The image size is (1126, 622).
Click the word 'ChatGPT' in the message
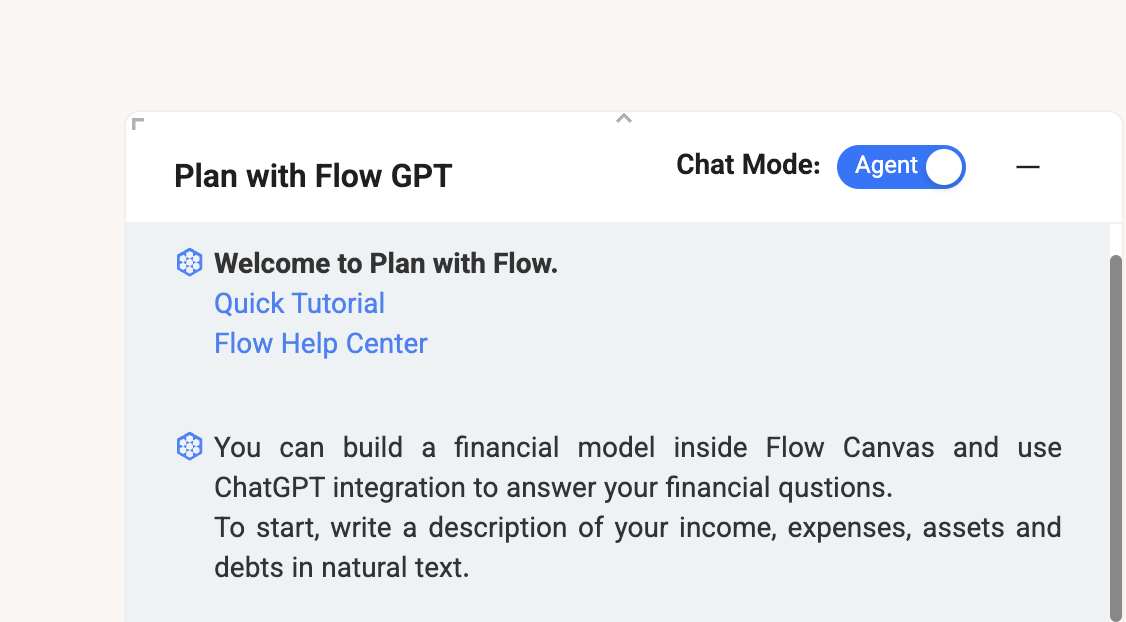click(x=269, y=488)
